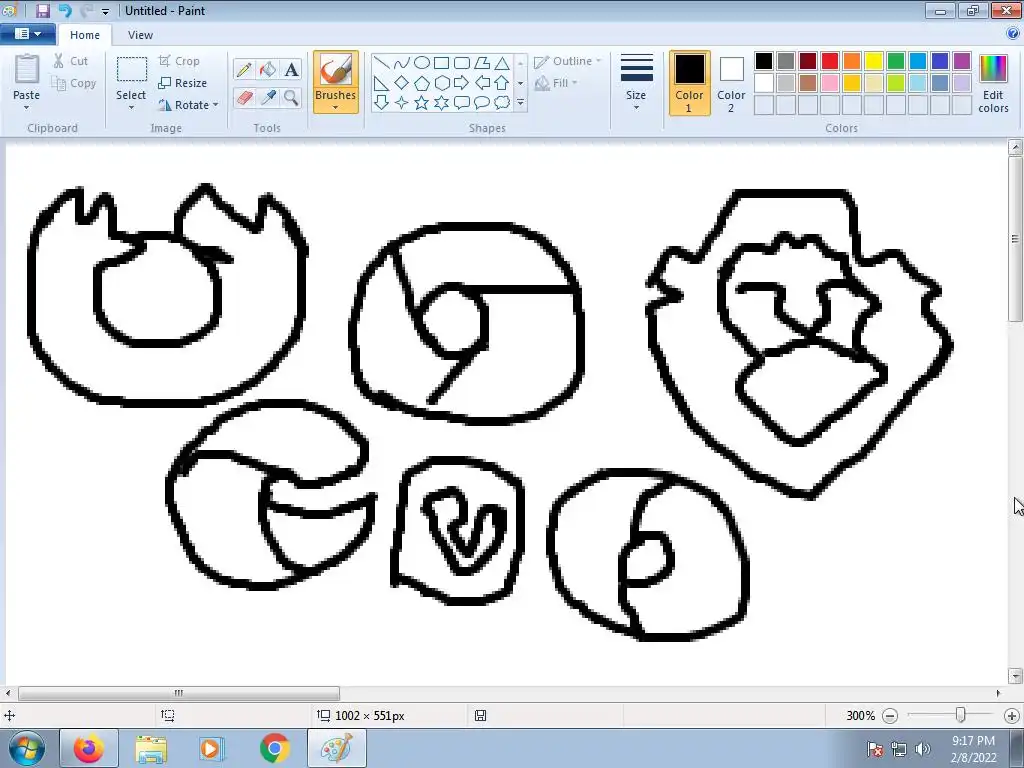Click the Resize button

183,83
